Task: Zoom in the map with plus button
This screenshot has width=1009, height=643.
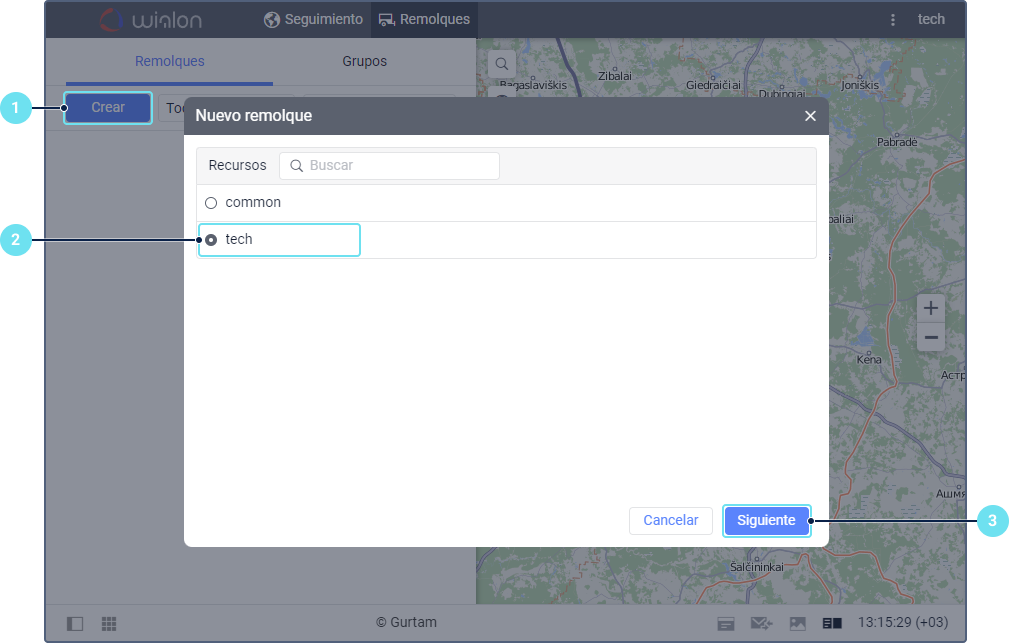Action: [x=930, y=308]
